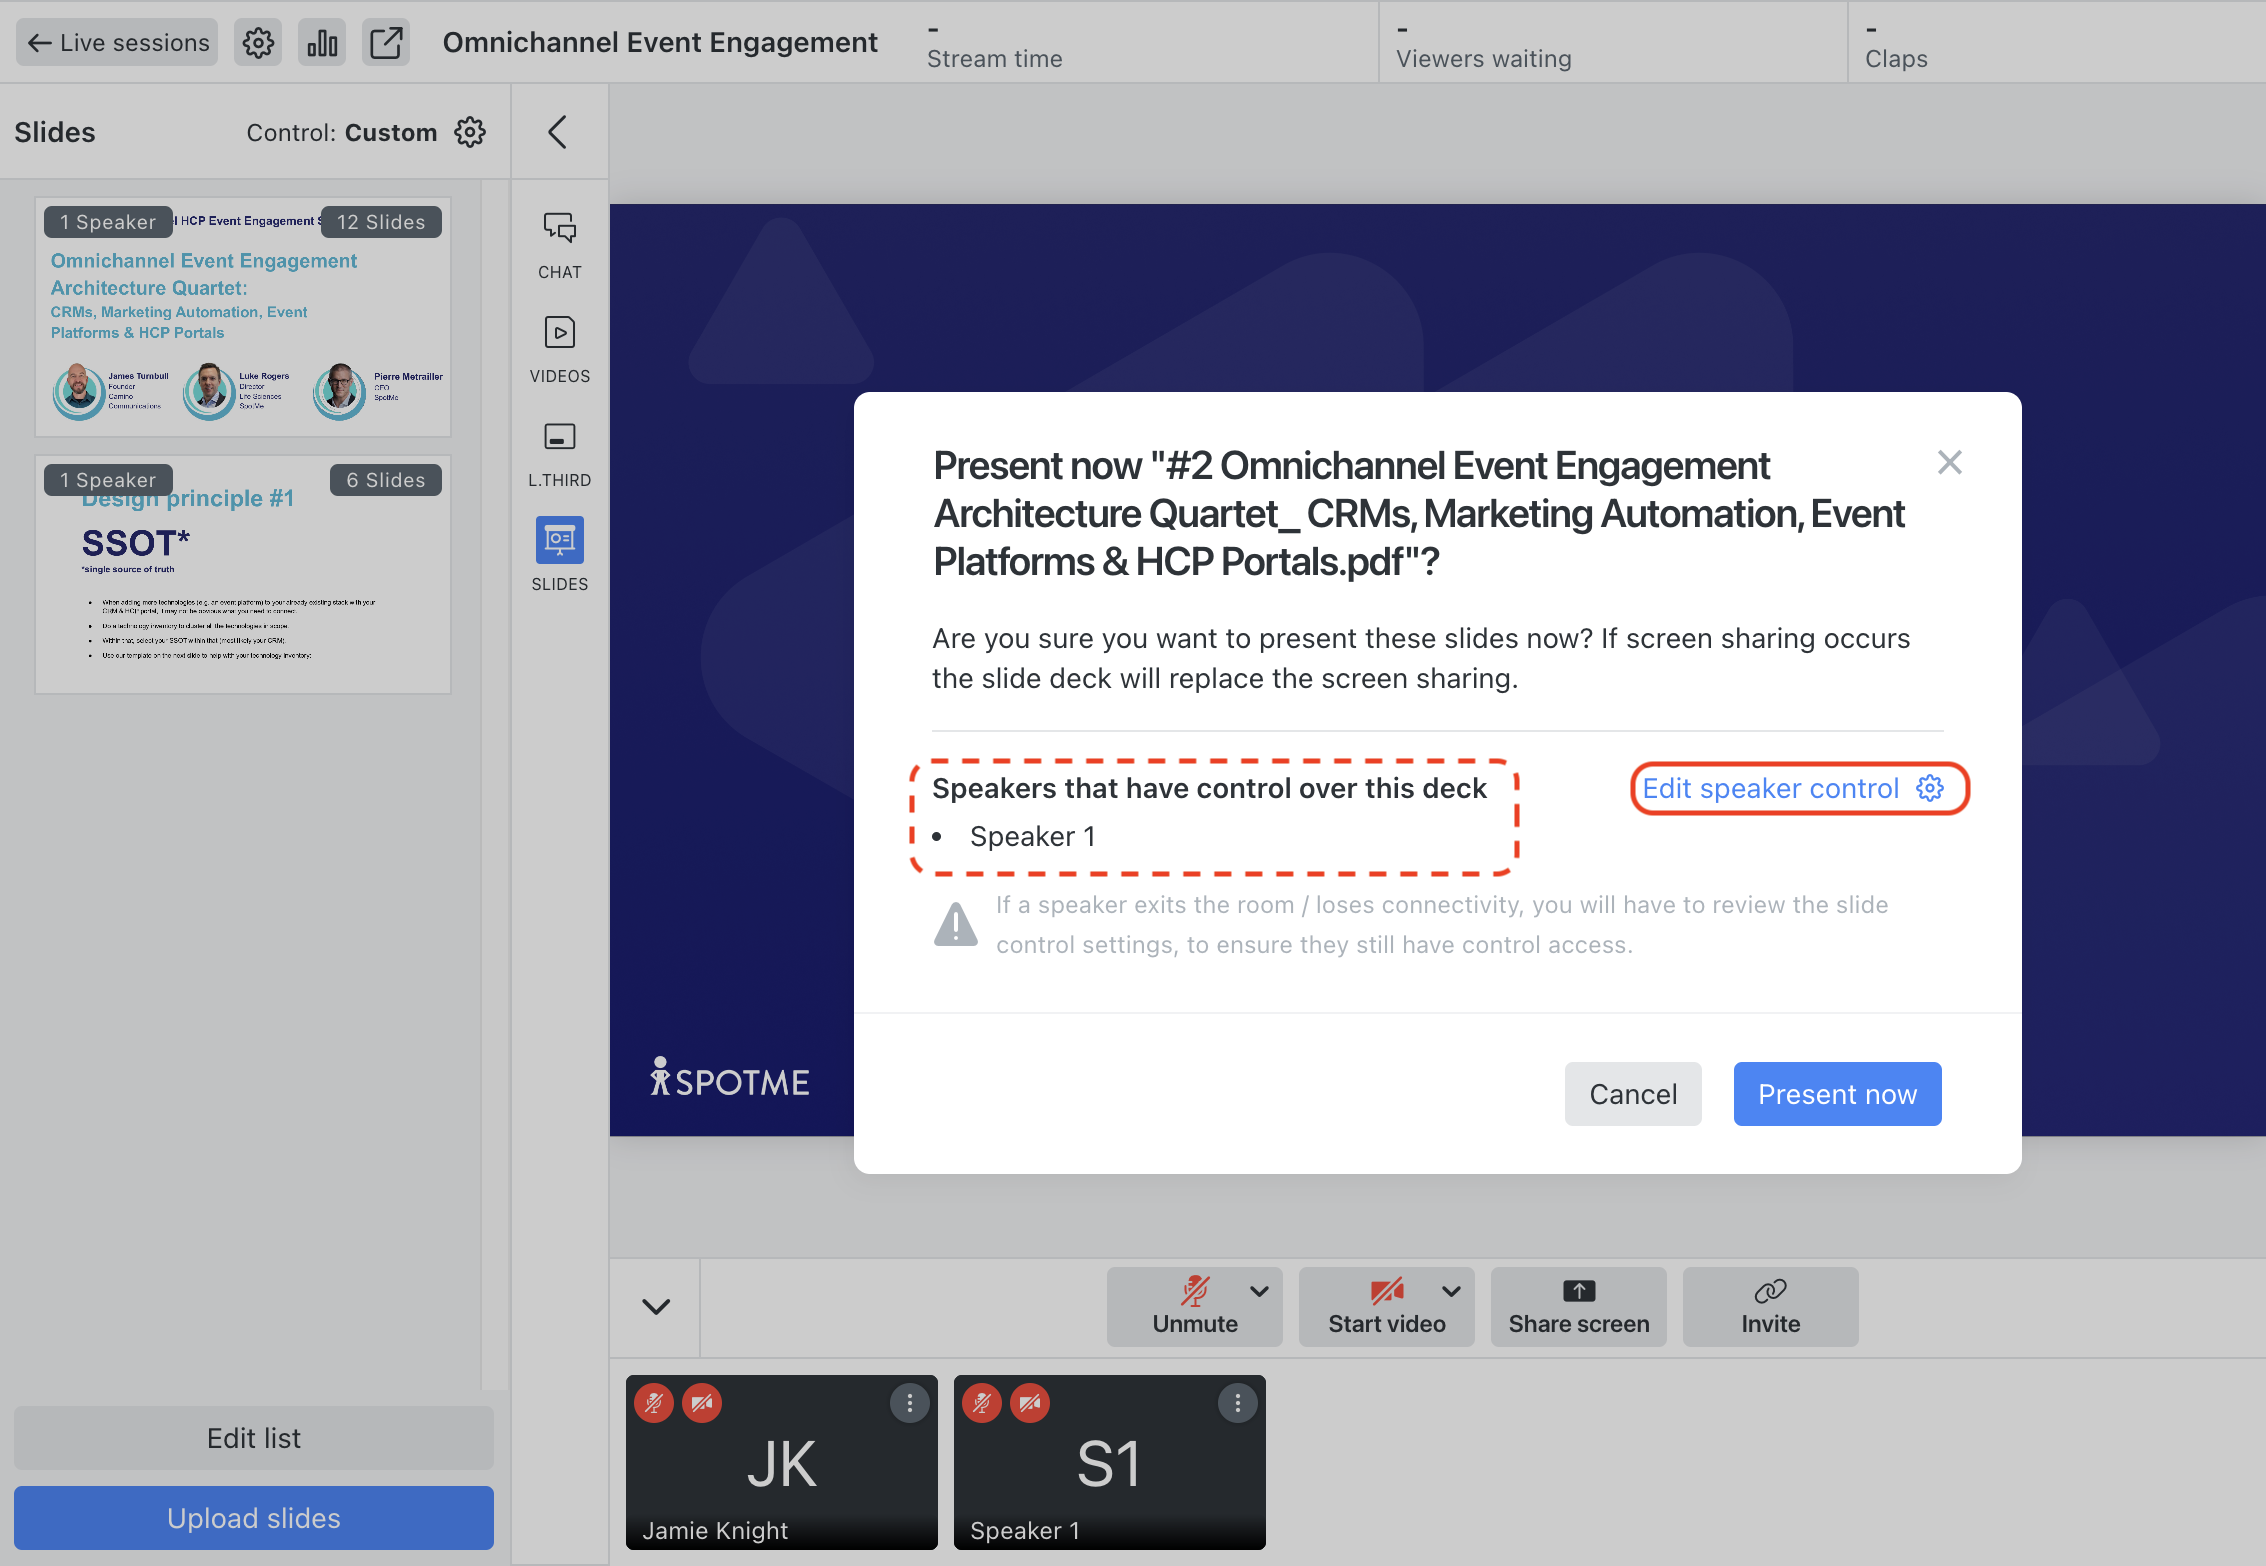2266x1566 pixels.
Task: Click the Claps counter label
Action: [1896, 59]
